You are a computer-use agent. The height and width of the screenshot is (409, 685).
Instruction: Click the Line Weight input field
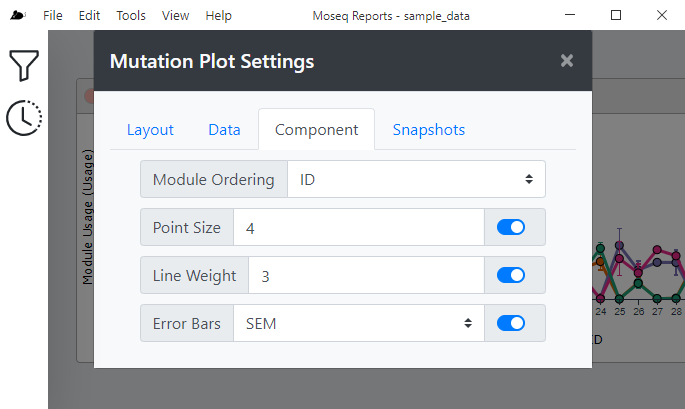coord(366,275)
